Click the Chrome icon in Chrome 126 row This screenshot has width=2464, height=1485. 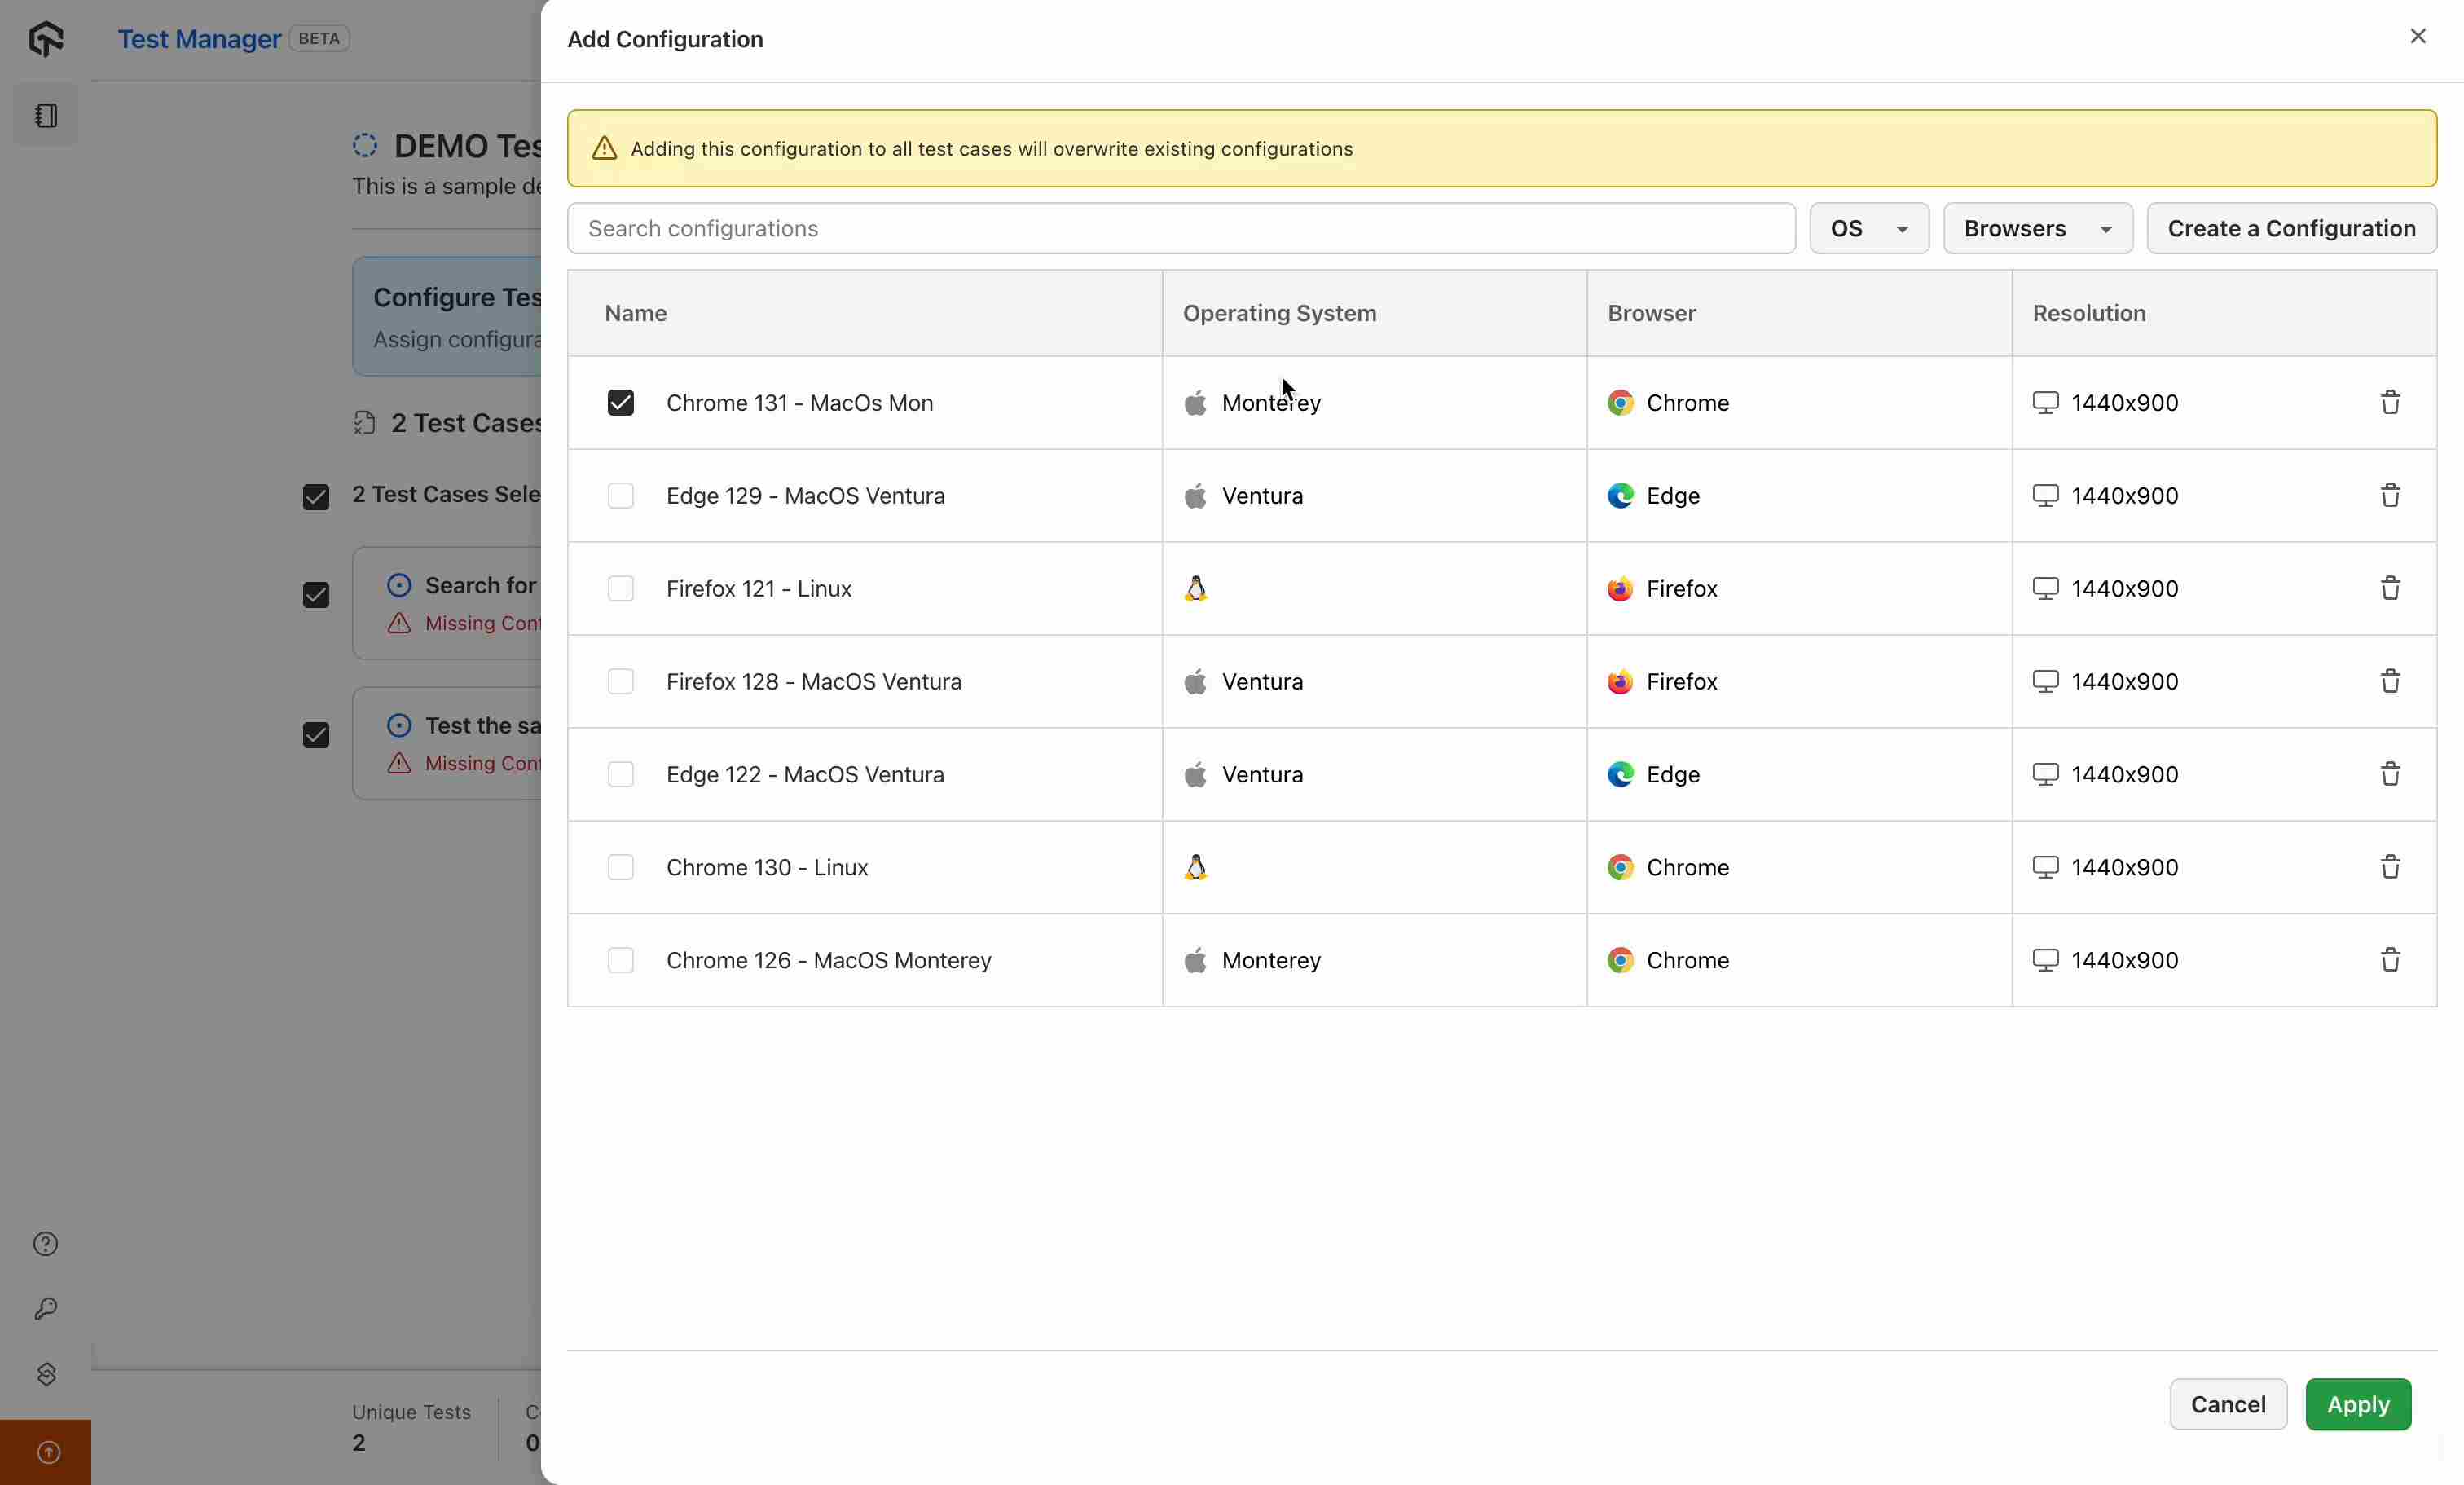[x=1620, y=960]
